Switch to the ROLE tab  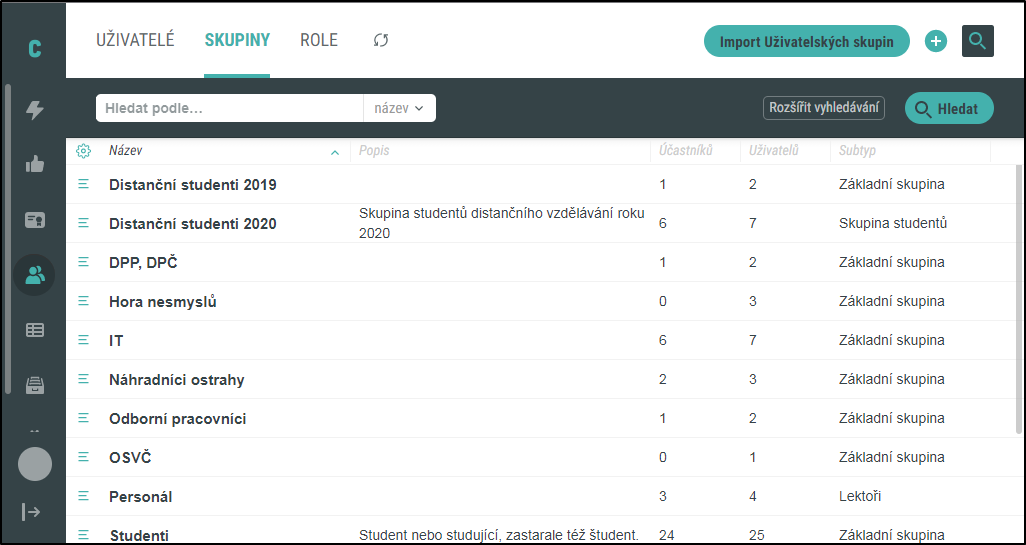pos(319,40)
